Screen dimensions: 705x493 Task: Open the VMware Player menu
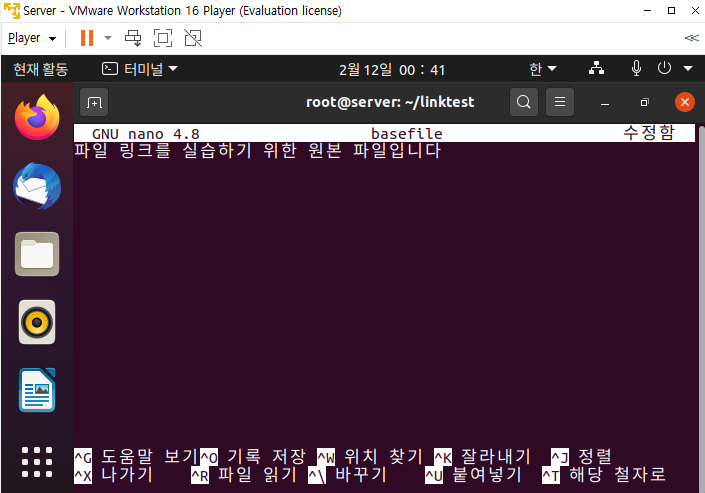31,38
